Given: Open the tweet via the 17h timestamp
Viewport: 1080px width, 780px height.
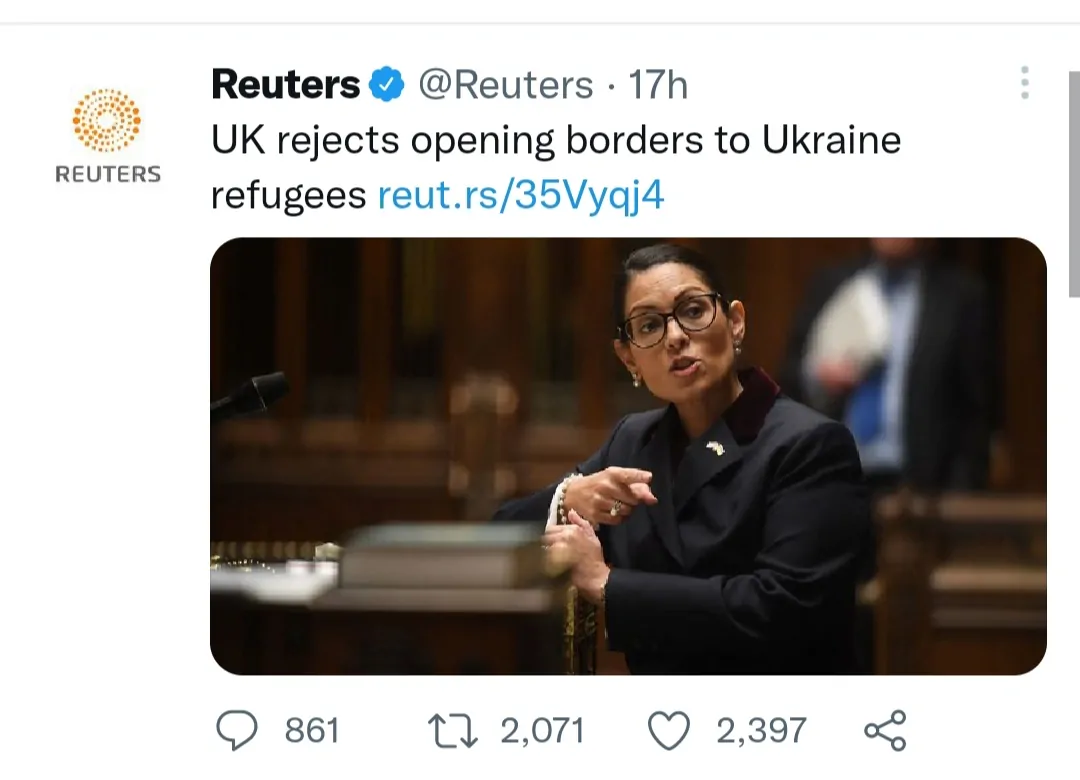Looking at the screenshot, I should tap(658, 86).
